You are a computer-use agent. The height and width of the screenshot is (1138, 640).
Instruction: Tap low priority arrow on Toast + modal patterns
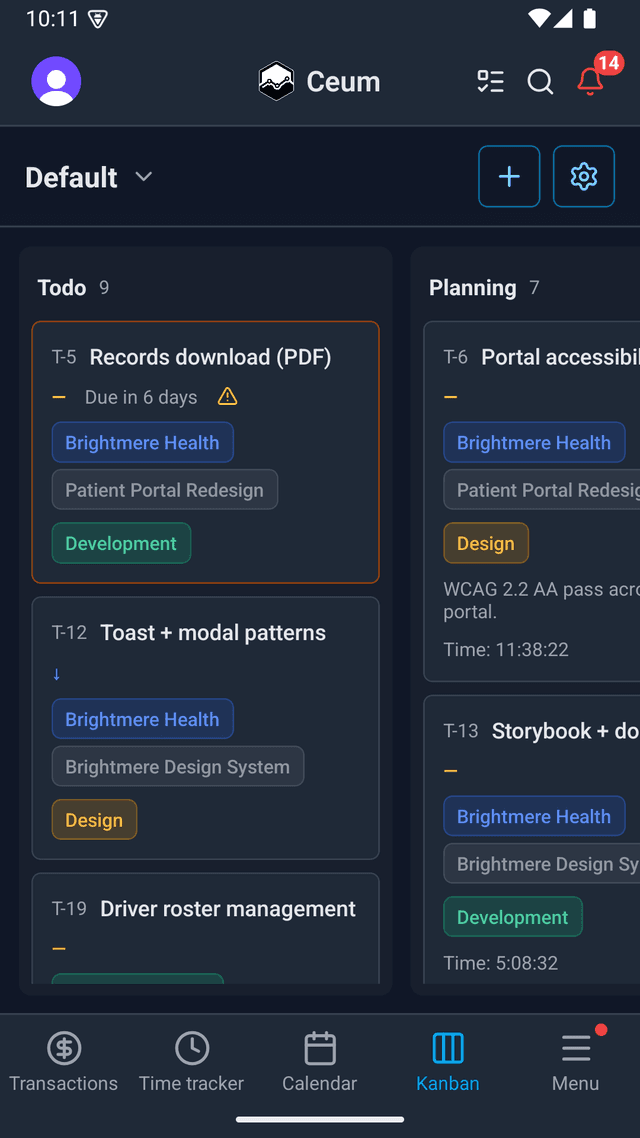tap(57, 674)
